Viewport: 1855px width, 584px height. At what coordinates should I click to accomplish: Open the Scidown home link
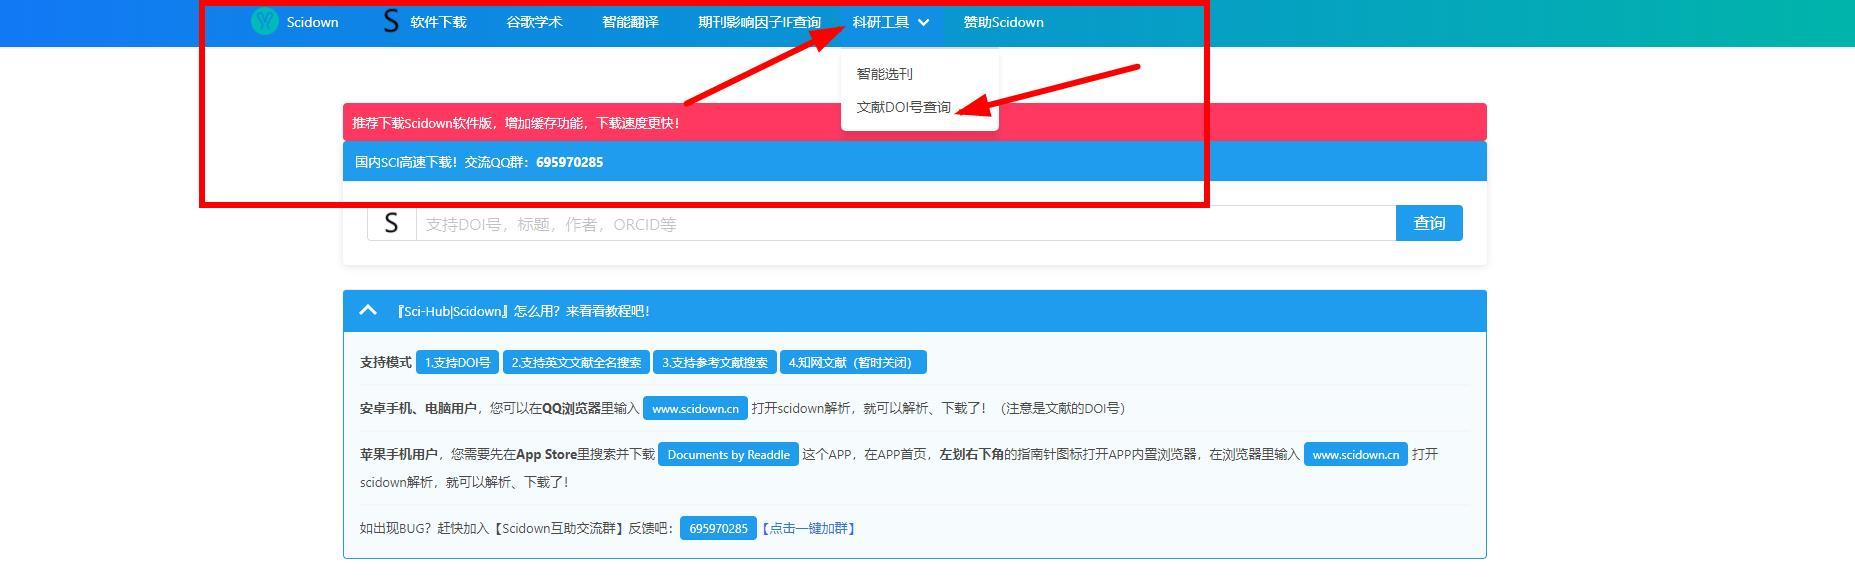click(312, 22)
